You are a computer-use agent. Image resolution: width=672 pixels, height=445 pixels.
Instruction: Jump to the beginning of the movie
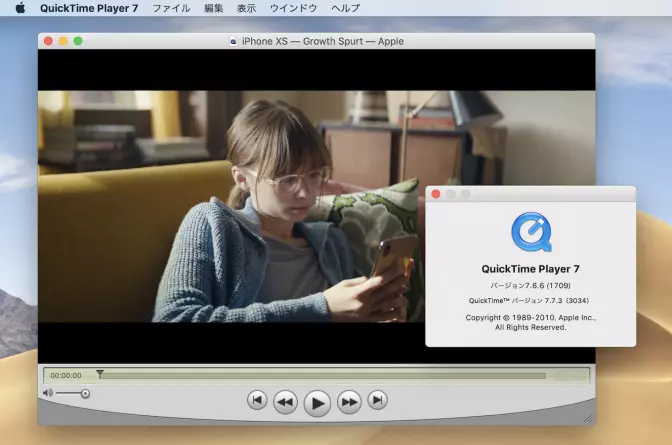pos(257,400)
